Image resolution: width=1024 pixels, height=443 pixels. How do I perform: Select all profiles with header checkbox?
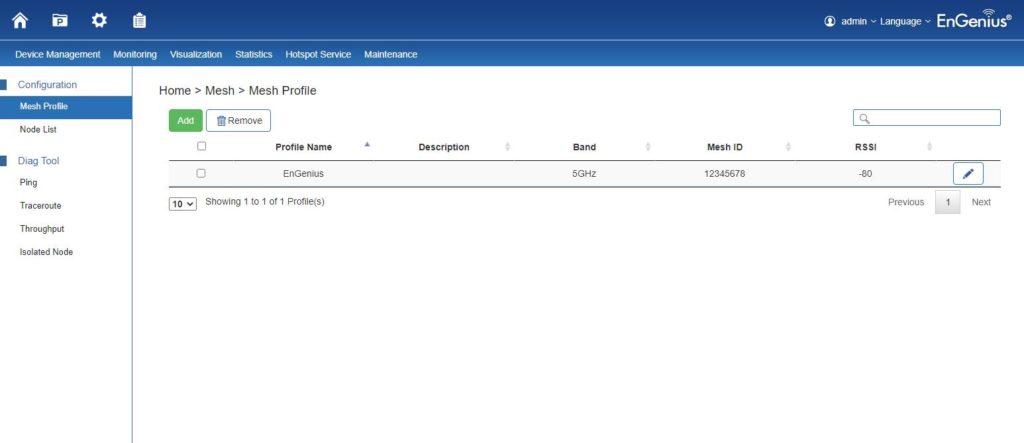tap(201, 146)
